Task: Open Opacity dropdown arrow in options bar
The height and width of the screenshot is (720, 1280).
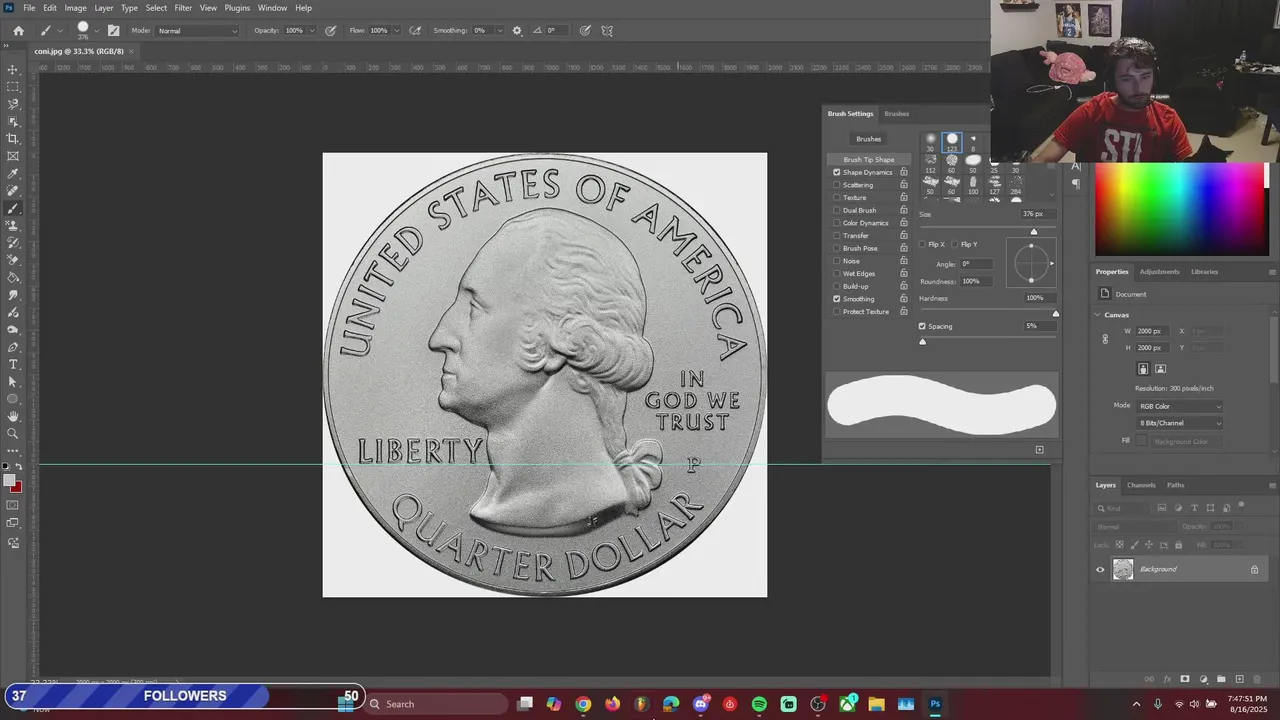Action: tap(312, 31)
